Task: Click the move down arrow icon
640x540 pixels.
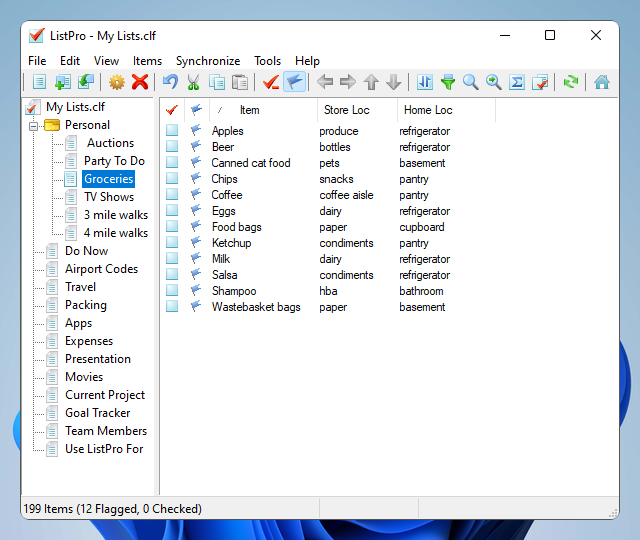Action: (394, 82)
